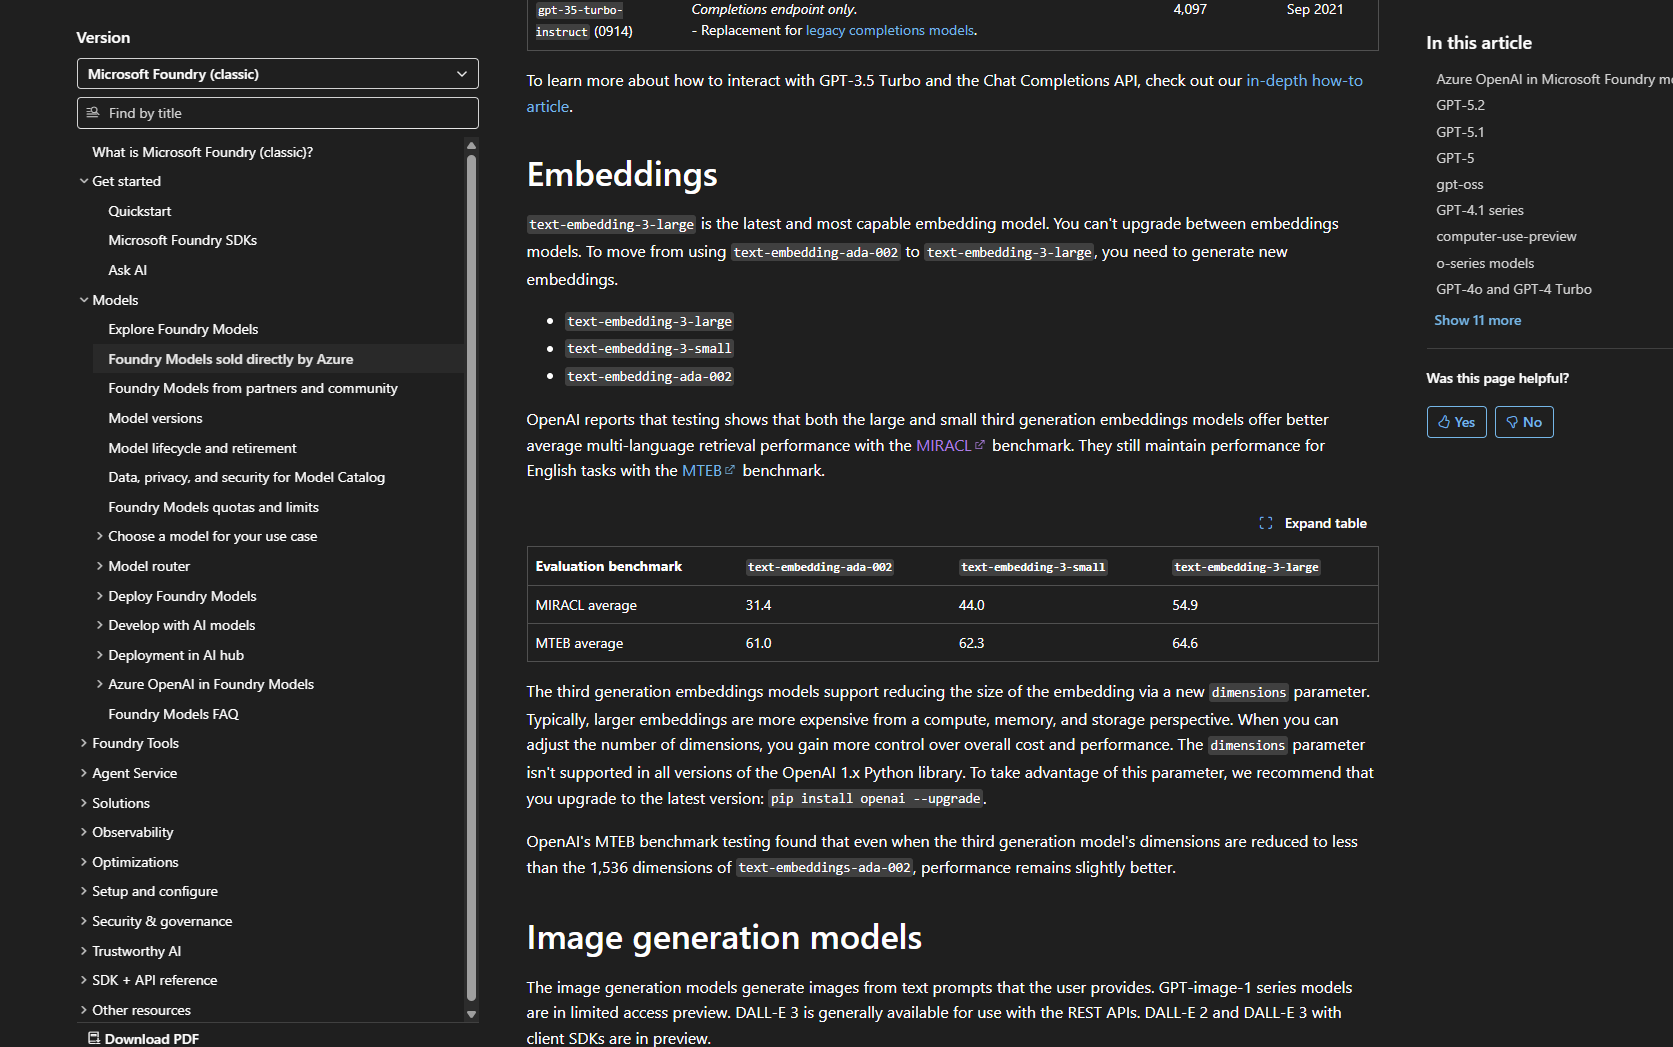Image resolution: width=1673 pixels, height=1047 pixels.
Task: Open the Model versions page
Action: [x=155, y=418]
